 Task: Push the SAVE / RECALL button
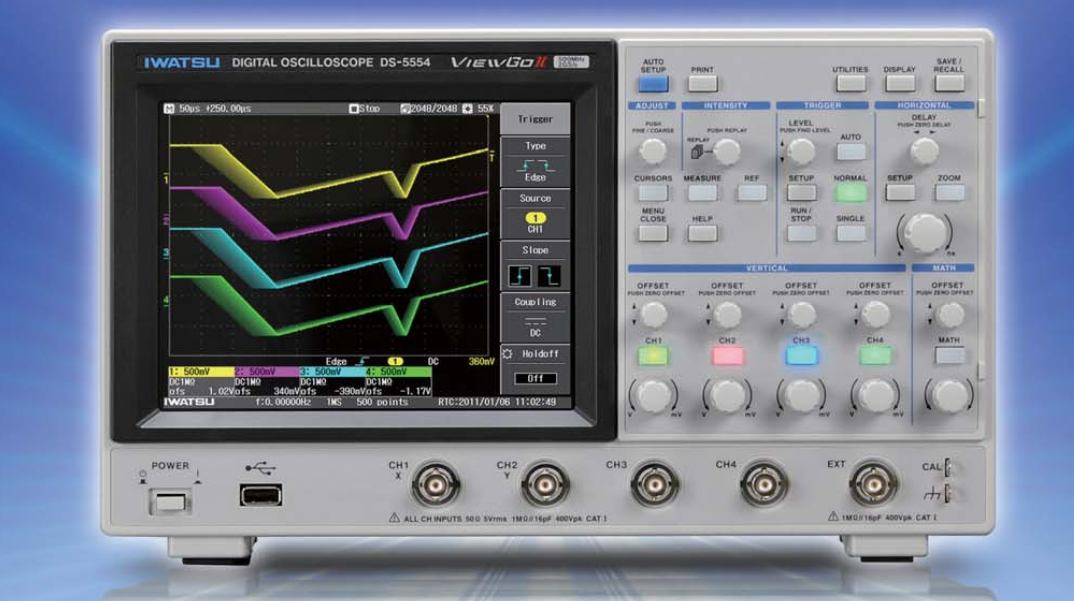pos(949,84)
